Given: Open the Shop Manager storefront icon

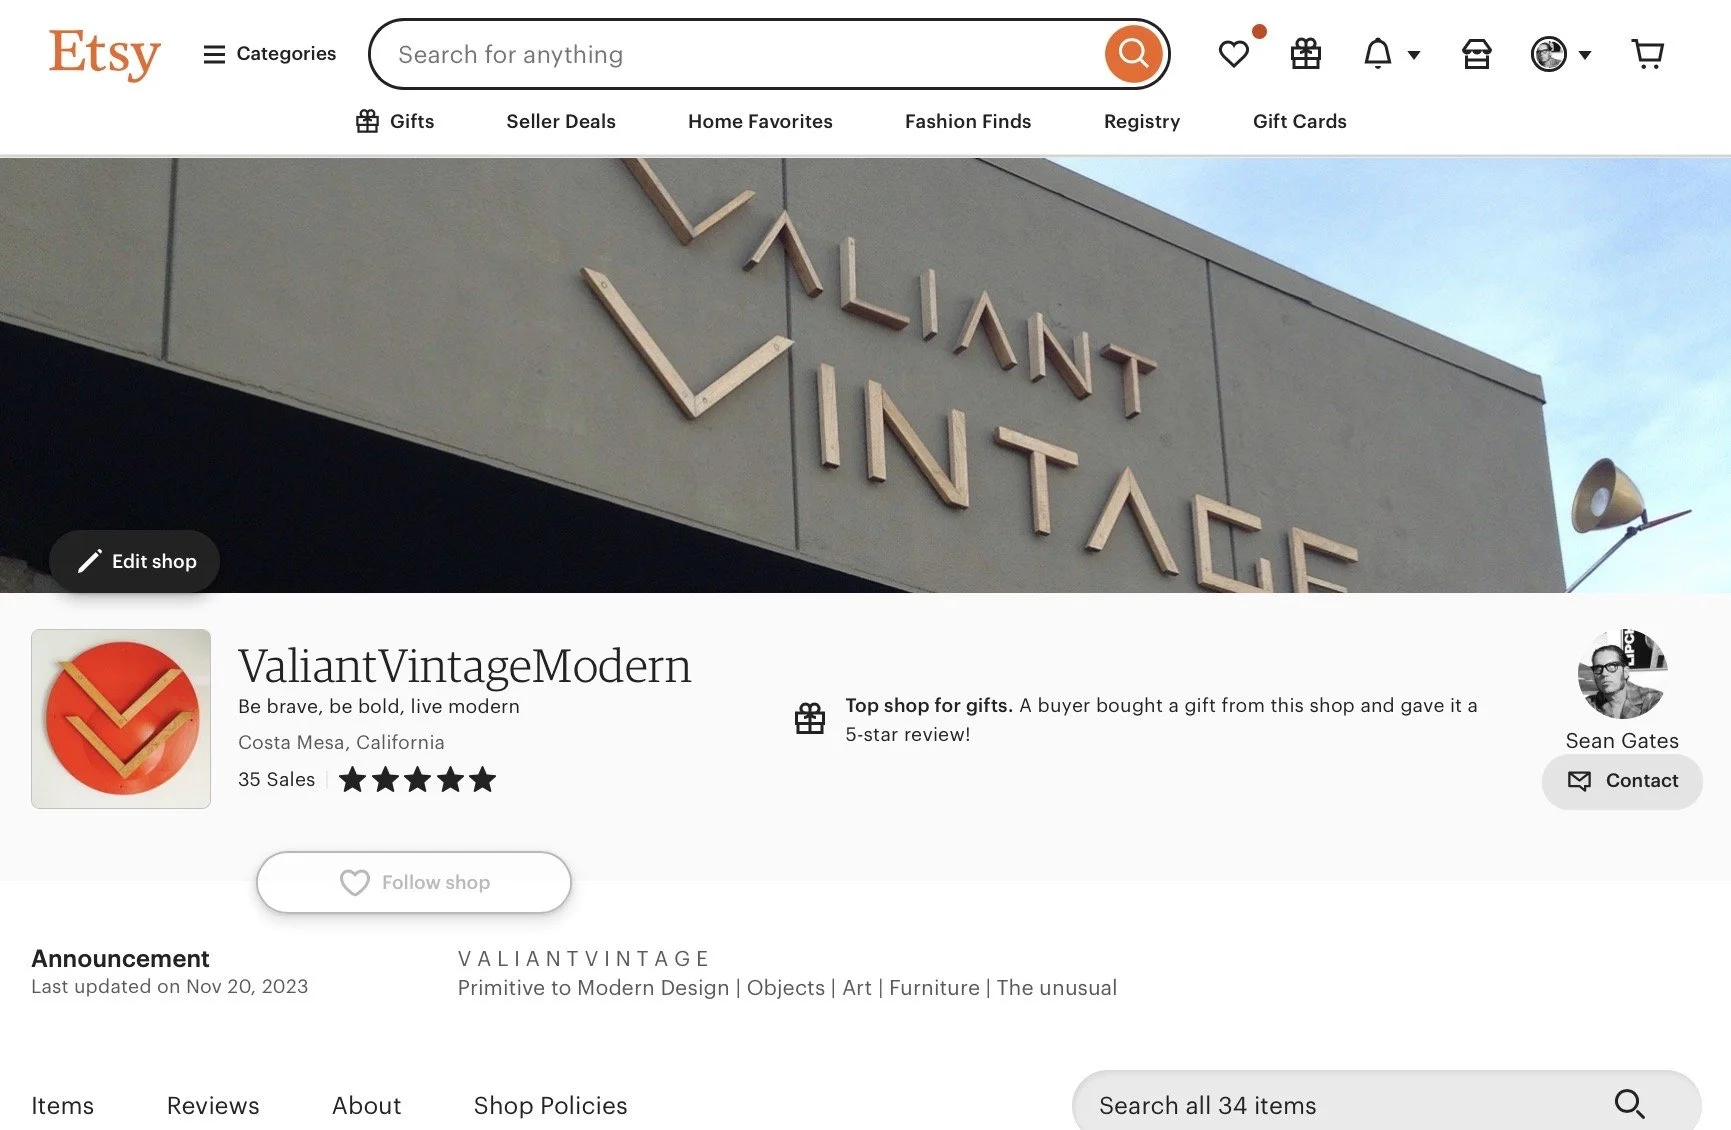Looking at the screenshot, I should (1476, 54).
